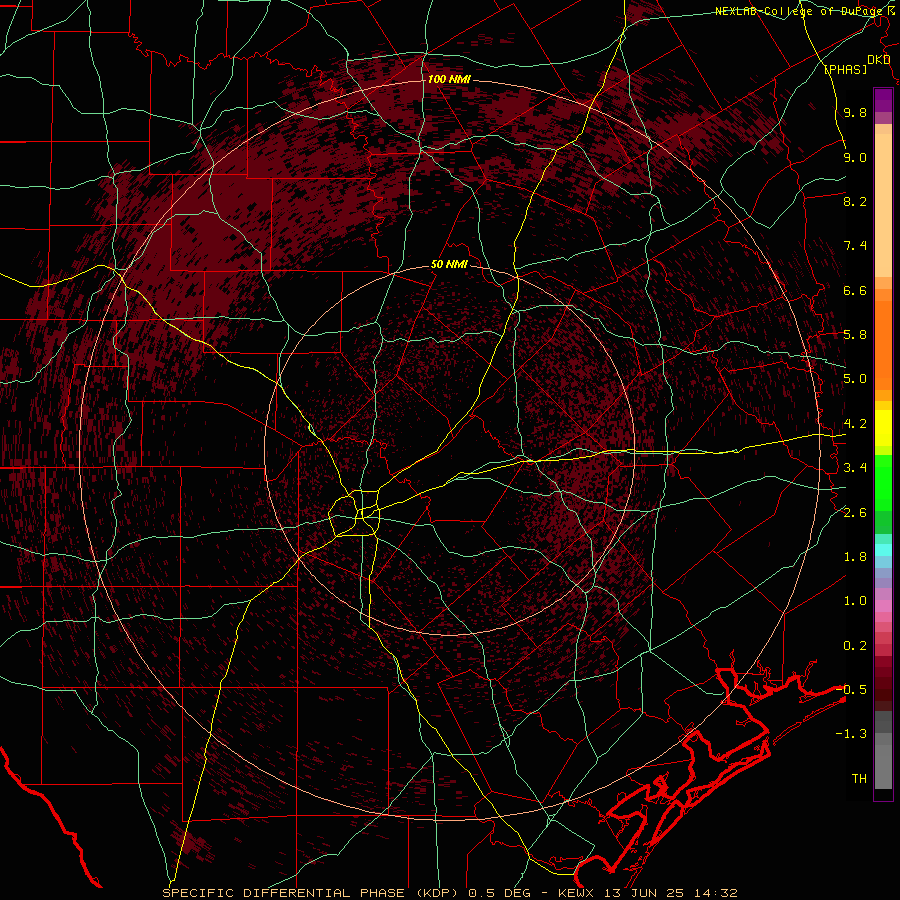Image resolution: width=900 pixels, height=900 pixels.
Task: Click the 2.6 scale value
Action: point(855,513)
